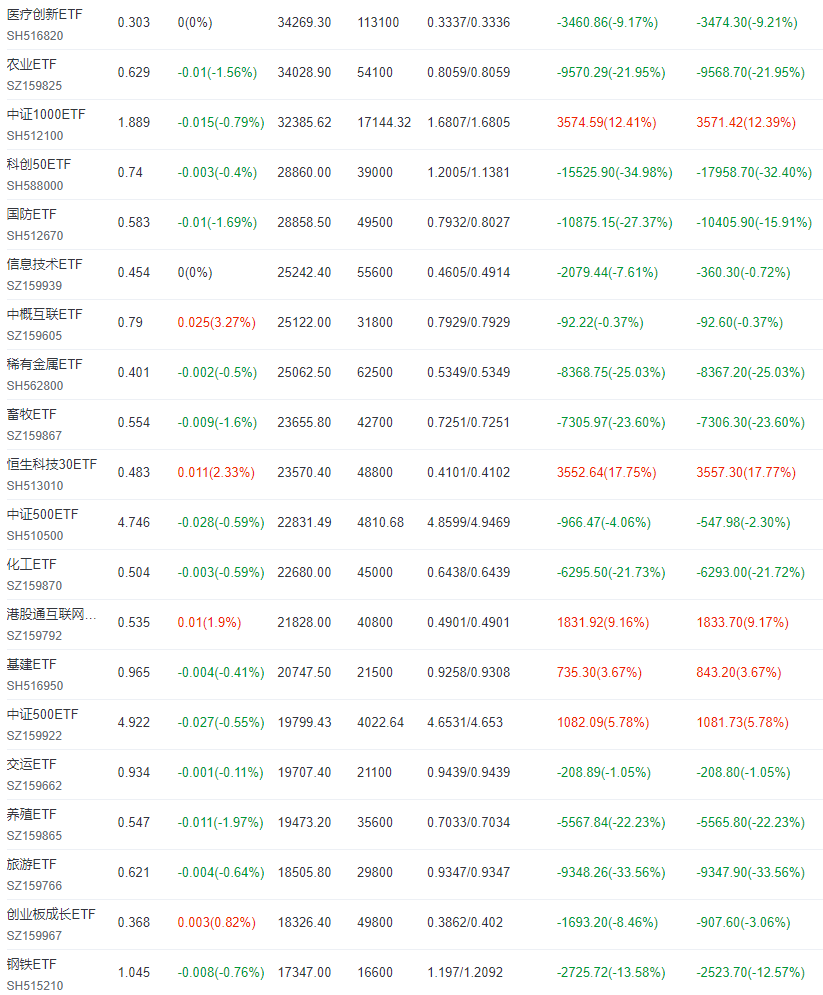The image size is (823, 995).
Task: Click the loss -9348.26(-33.56%)
Action: [x=610, y=873]
